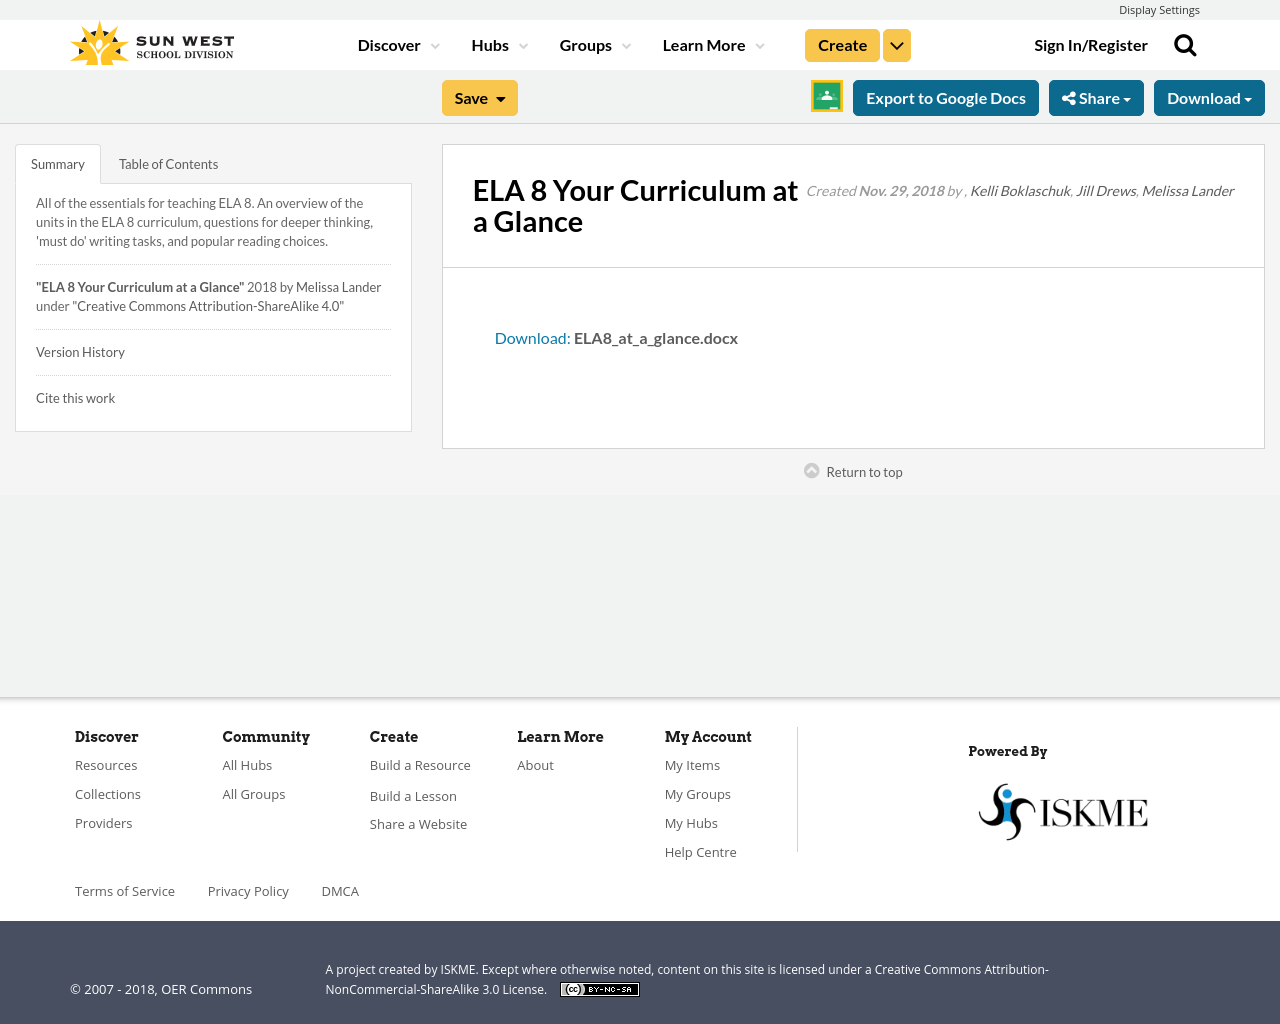The width and height of the screenshot is (1280, 1024).
Task: Open Export to Google Docs
Action: point(946,96)
